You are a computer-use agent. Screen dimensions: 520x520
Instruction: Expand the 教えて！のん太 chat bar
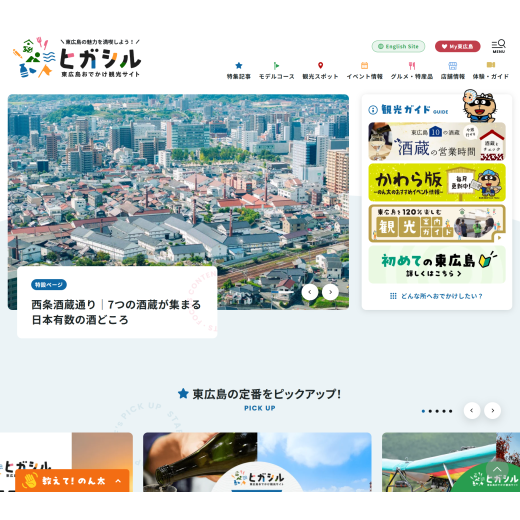coord(72,481)
